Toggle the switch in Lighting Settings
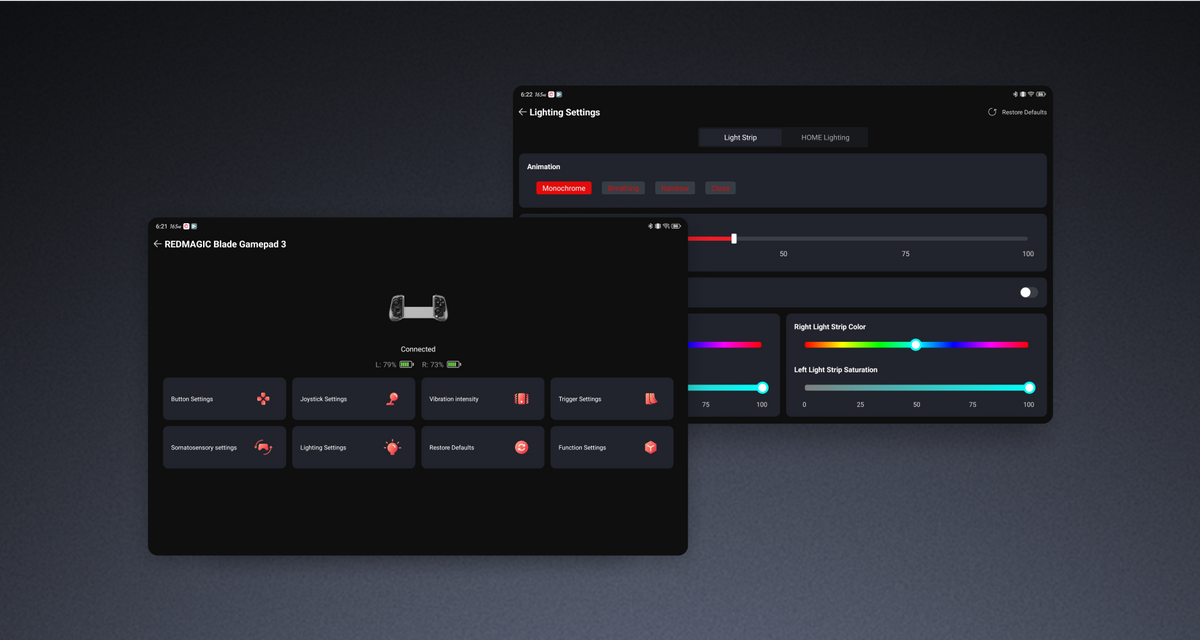Viewport: 1200px width, 640px height. coord(1028,293)
